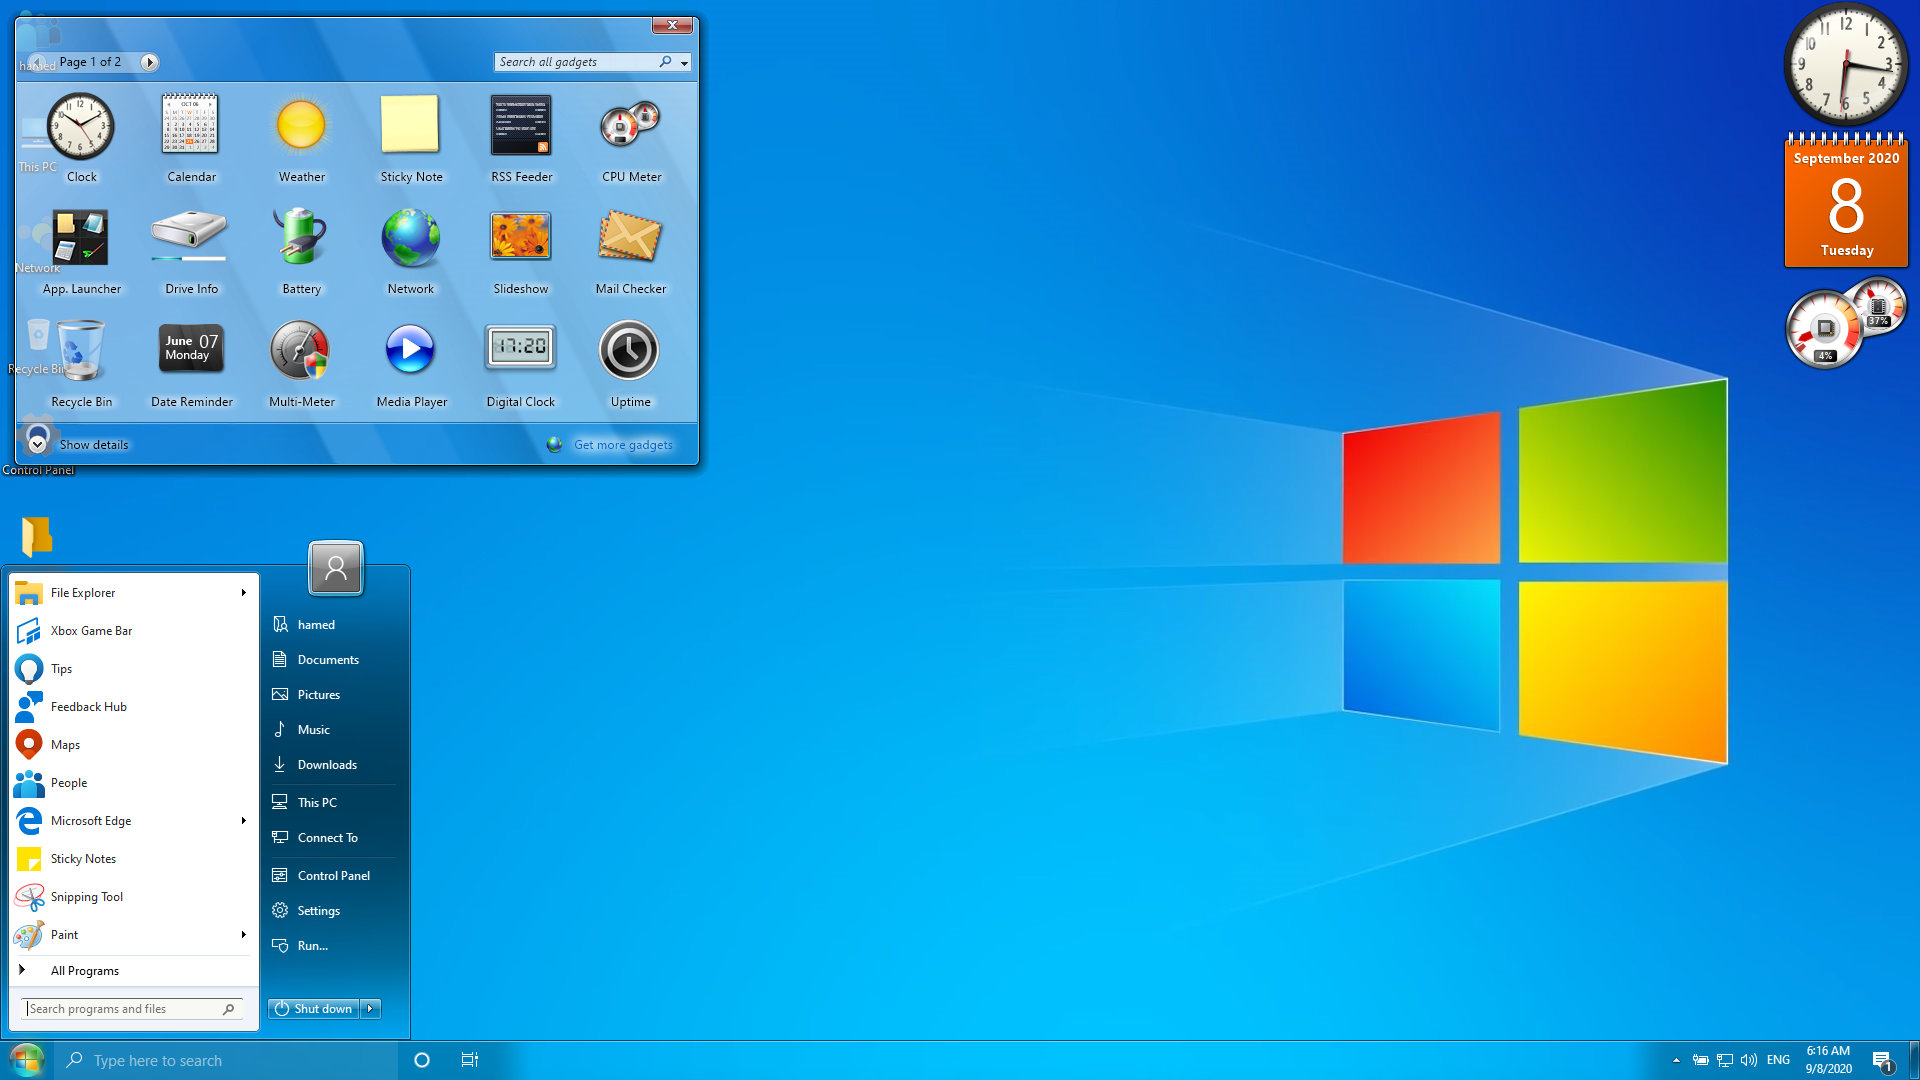The height and width of the screenshot is (1080, 1920).
Task: Click the Media Player gadget
Action: click(x=411, y=350)
